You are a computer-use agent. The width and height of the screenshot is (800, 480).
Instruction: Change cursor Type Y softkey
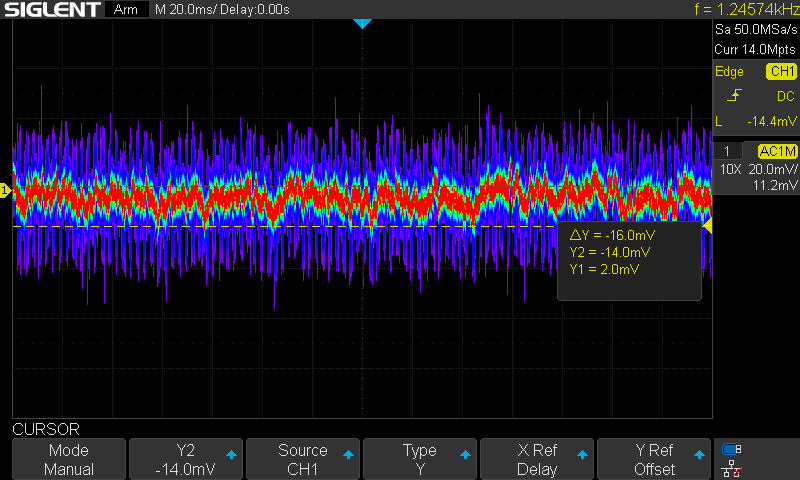[x=419, y=459]
